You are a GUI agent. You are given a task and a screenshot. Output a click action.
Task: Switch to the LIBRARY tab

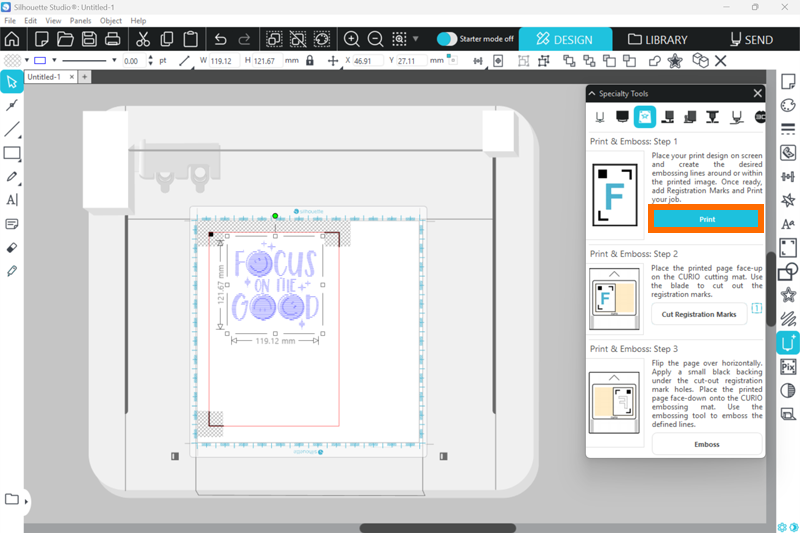[x=658, y=40]
